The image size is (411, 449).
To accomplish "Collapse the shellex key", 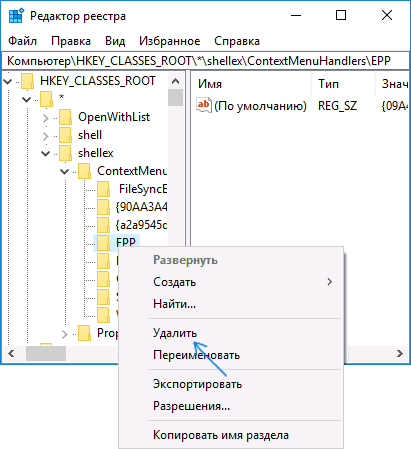I will pyautogui.click(x=46, y=154).
